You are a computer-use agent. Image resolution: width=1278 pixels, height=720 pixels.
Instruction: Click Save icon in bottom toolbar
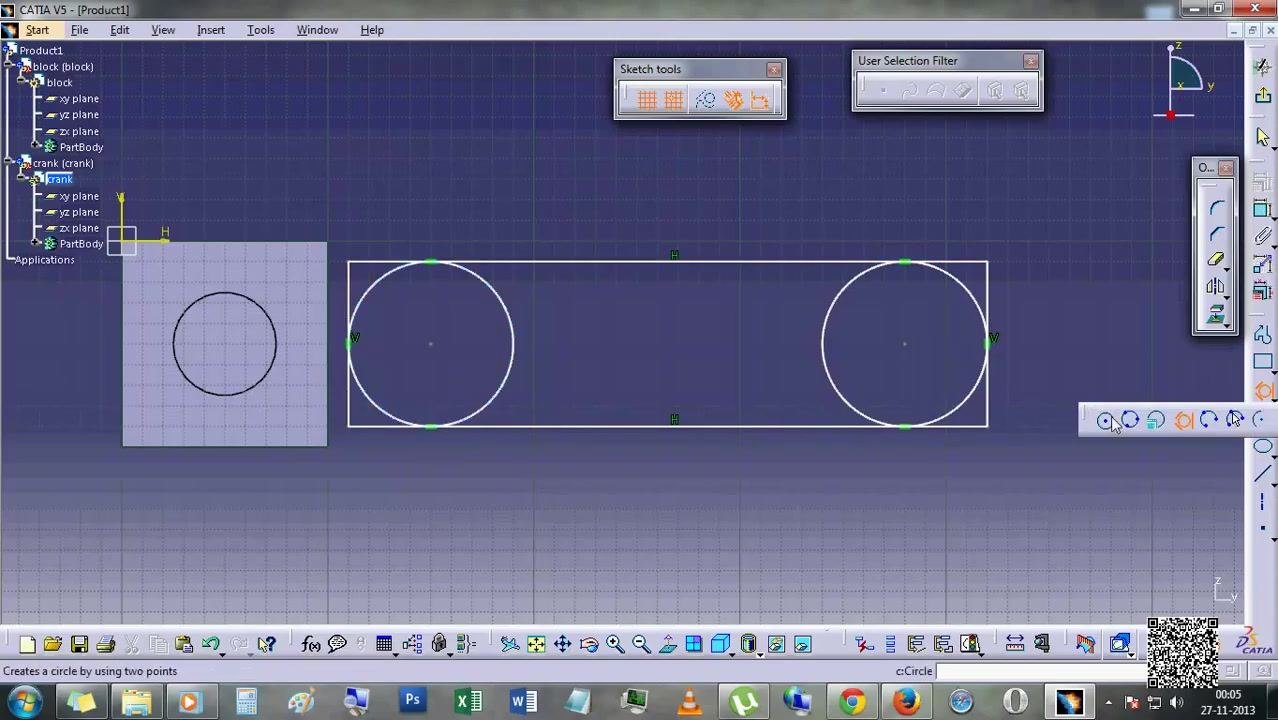79,644
